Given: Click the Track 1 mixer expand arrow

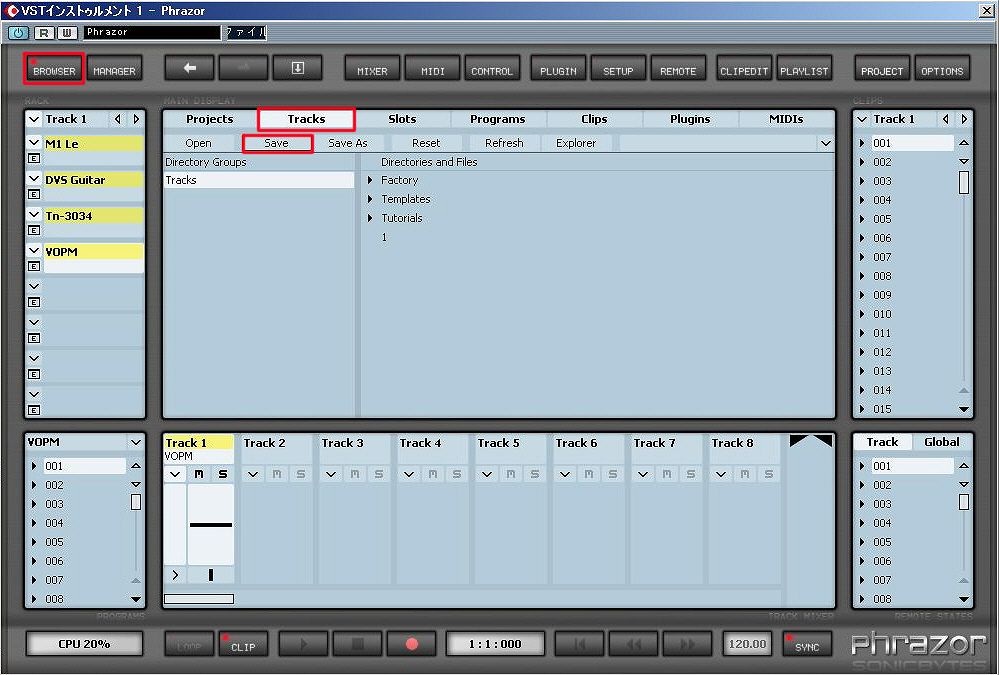Looking at the screenshot, I should (175, 575).
